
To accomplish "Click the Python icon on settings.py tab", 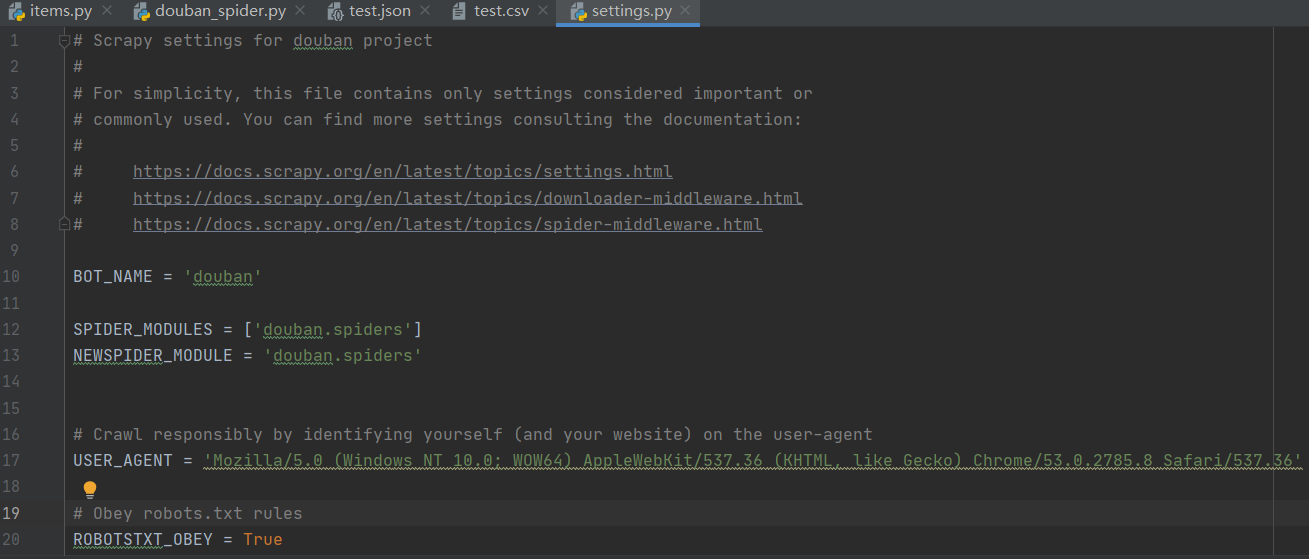I will pos(578,11).
